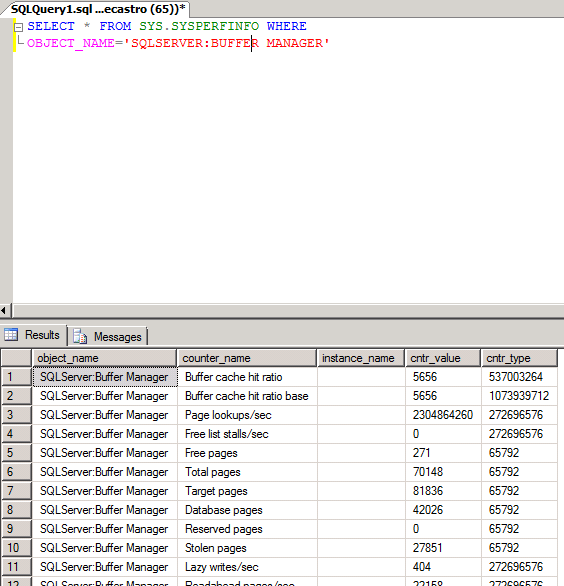Image resolution: width=564 pixels, height=586 pixels.
Task: Click SYS.SYSPERFINFO in the query text
Action: [x=199, y=26]
